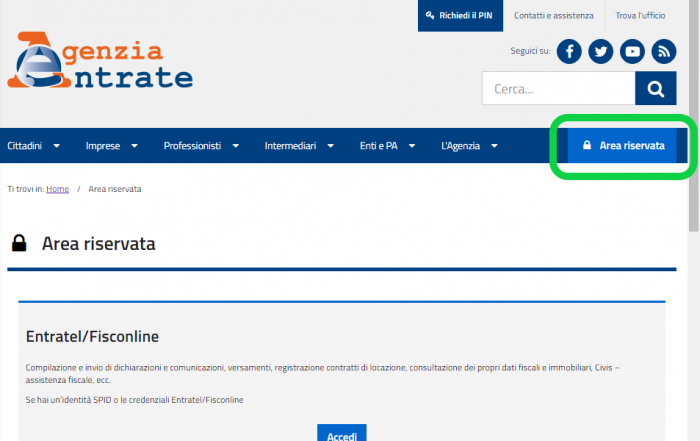
Task: Expand the Enti e PA menu arrow
Action: (x=412, y=146)
